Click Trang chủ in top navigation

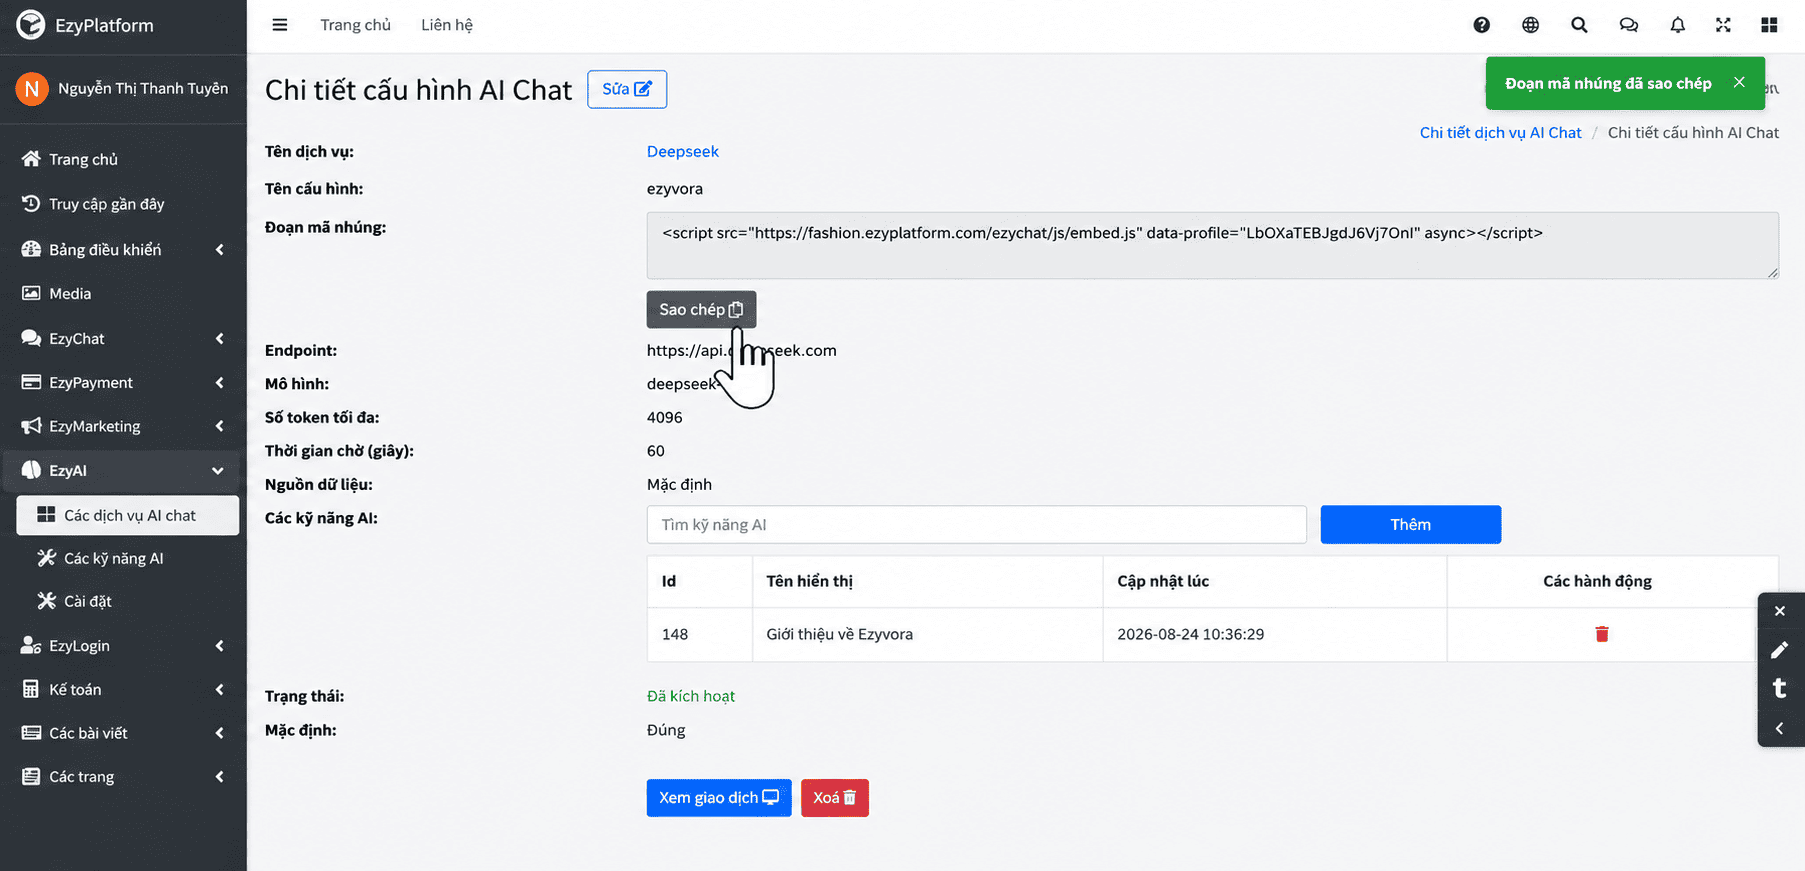point(355,25)
